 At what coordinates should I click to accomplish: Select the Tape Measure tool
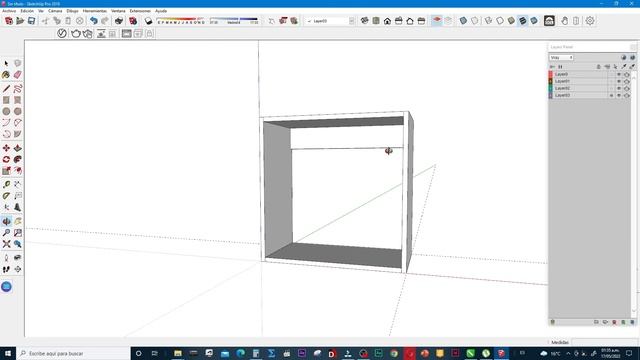(x=6, y=185)
